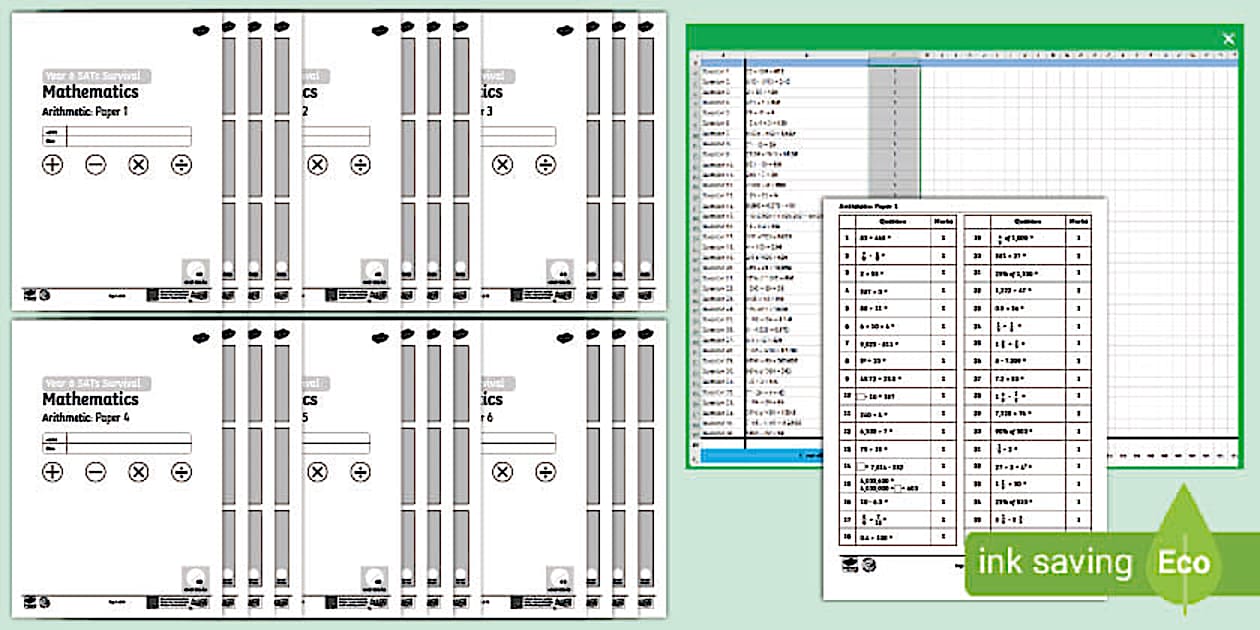The image size is (1260, 630).
Task: Click the divide symbol on Paper 3 cover
Action: point(545,165)
